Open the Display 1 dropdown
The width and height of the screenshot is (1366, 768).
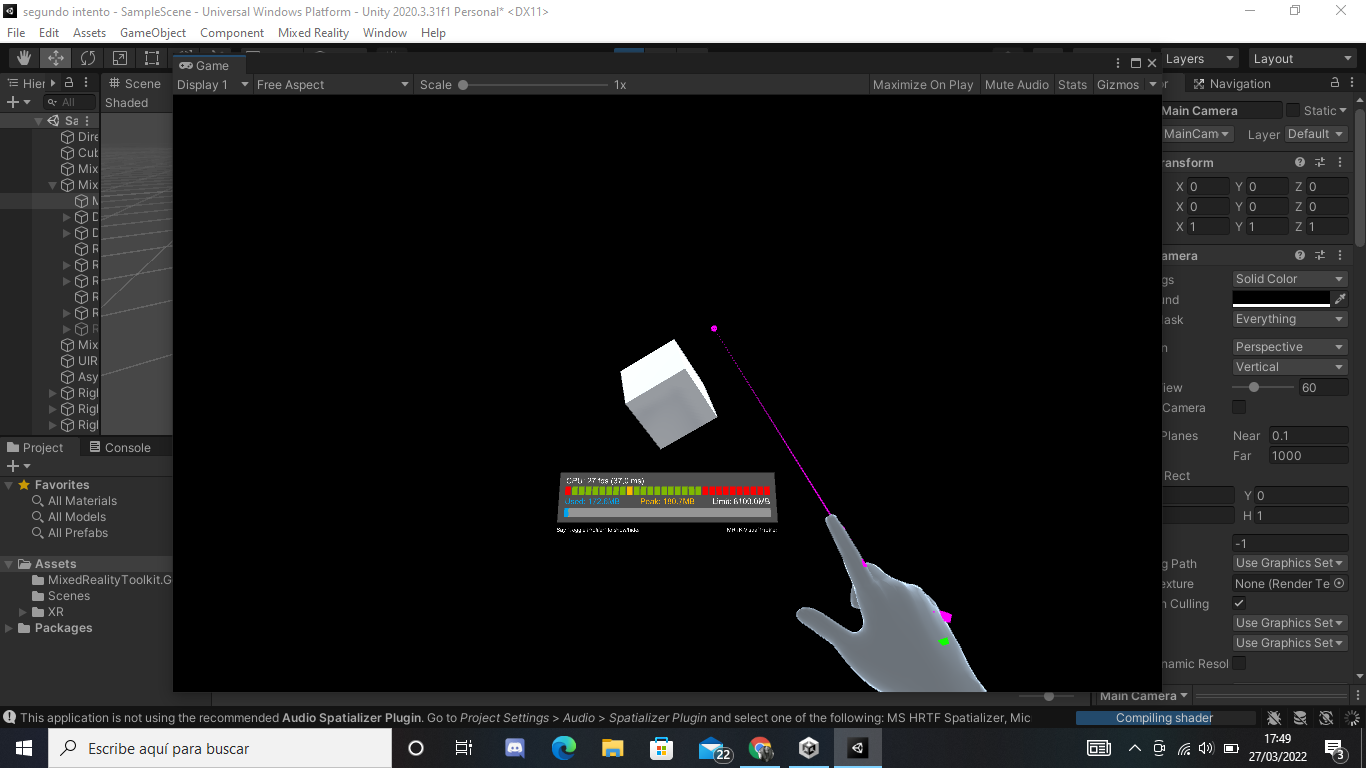211,85
